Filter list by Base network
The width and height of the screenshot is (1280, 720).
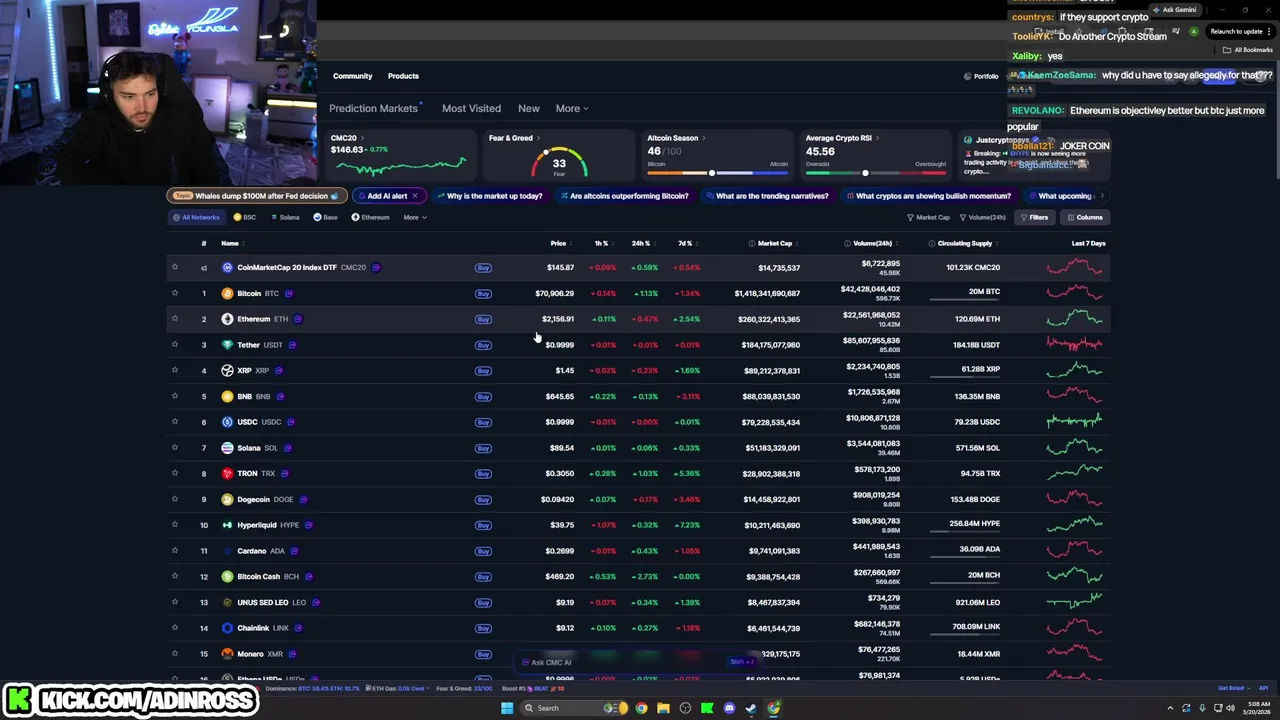tap(325, 217)
